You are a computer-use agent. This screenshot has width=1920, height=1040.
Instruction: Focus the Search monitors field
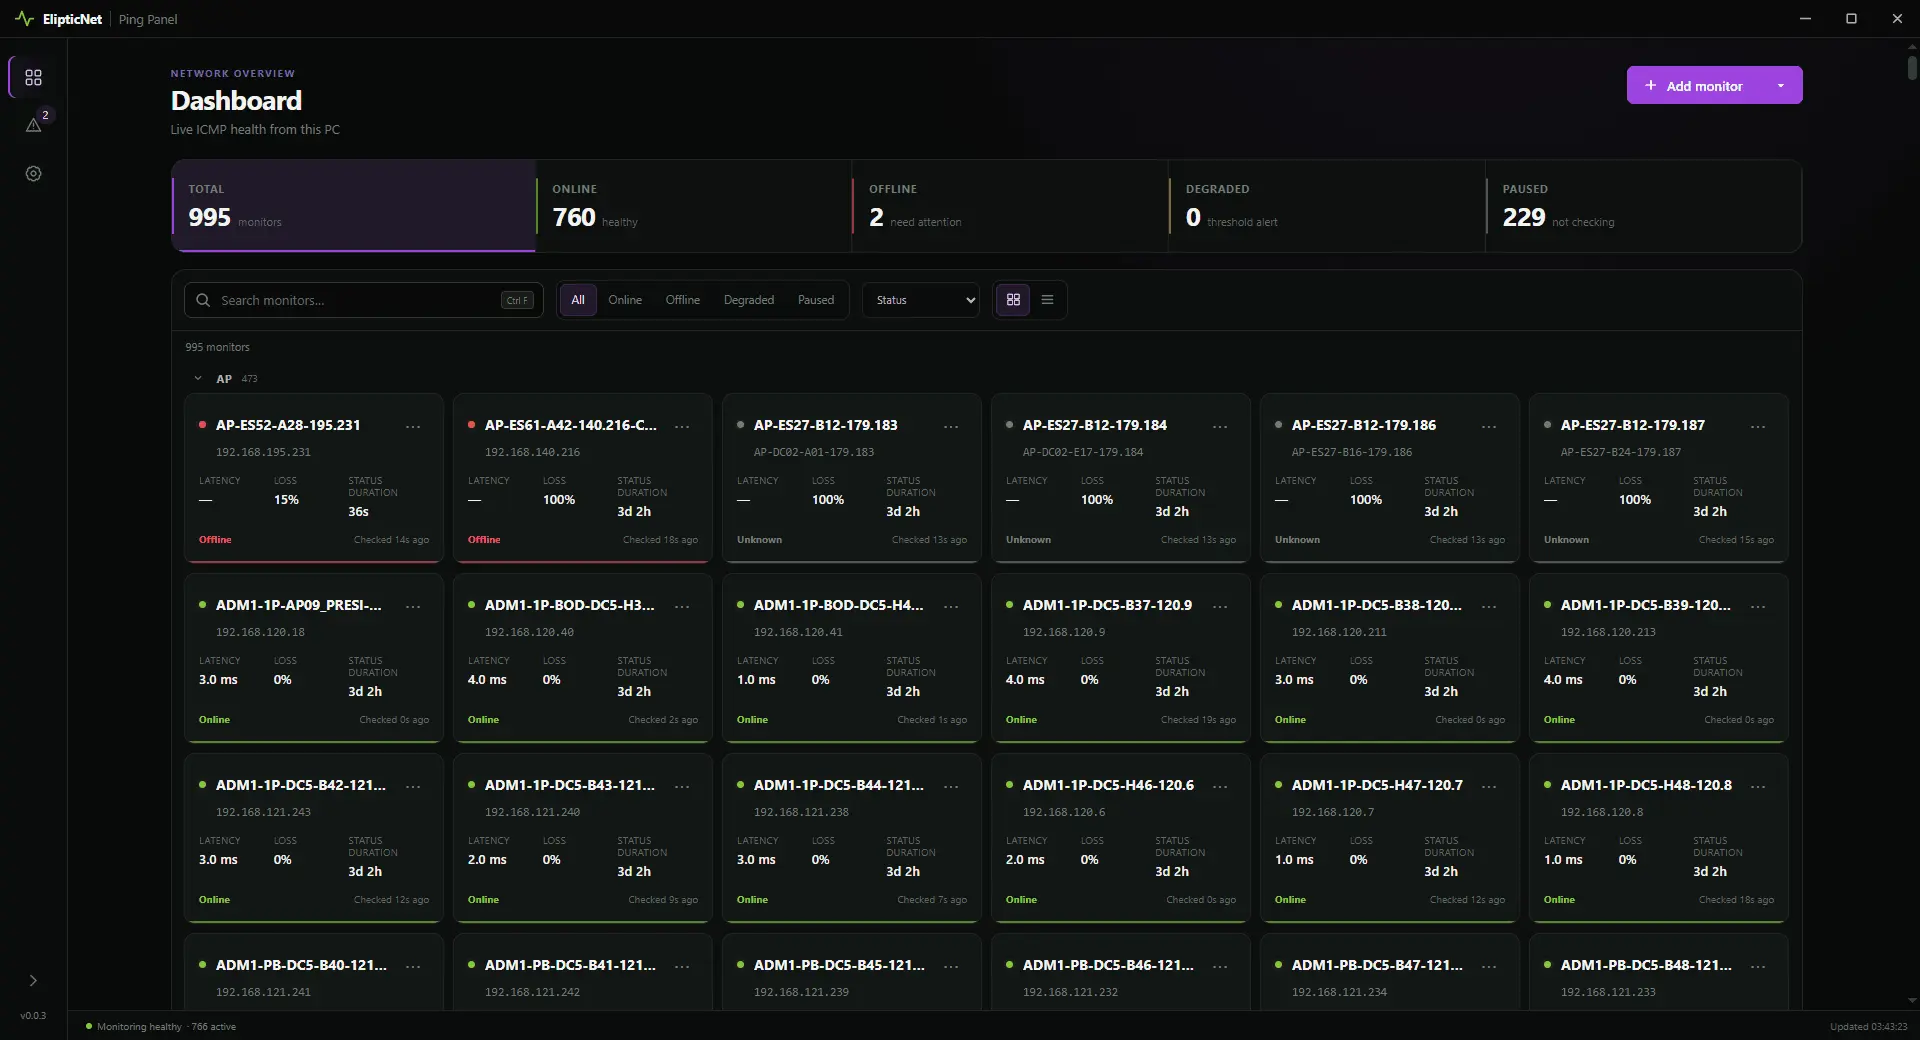click(x=363, y=300)
